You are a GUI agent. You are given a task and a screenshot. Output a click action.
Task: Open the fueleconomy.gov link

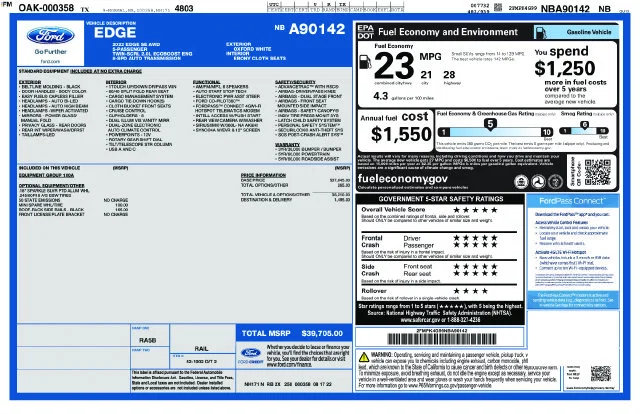click(x=402, y=179)
